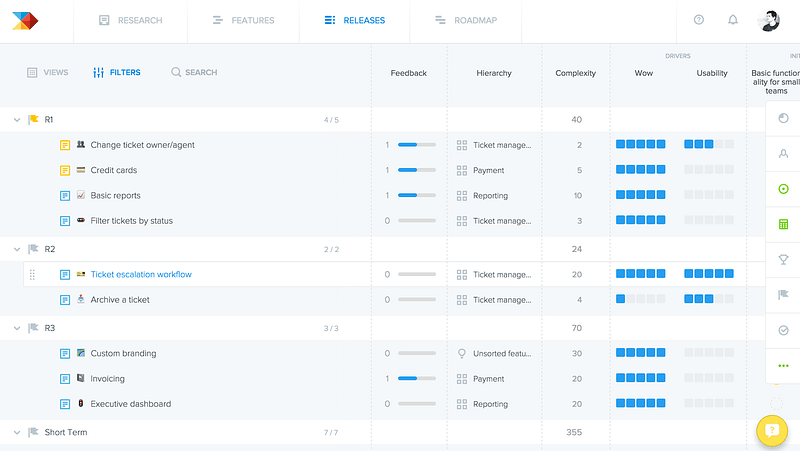
Task: Click the Short Term release flag icon
Action: coord(34,432)
